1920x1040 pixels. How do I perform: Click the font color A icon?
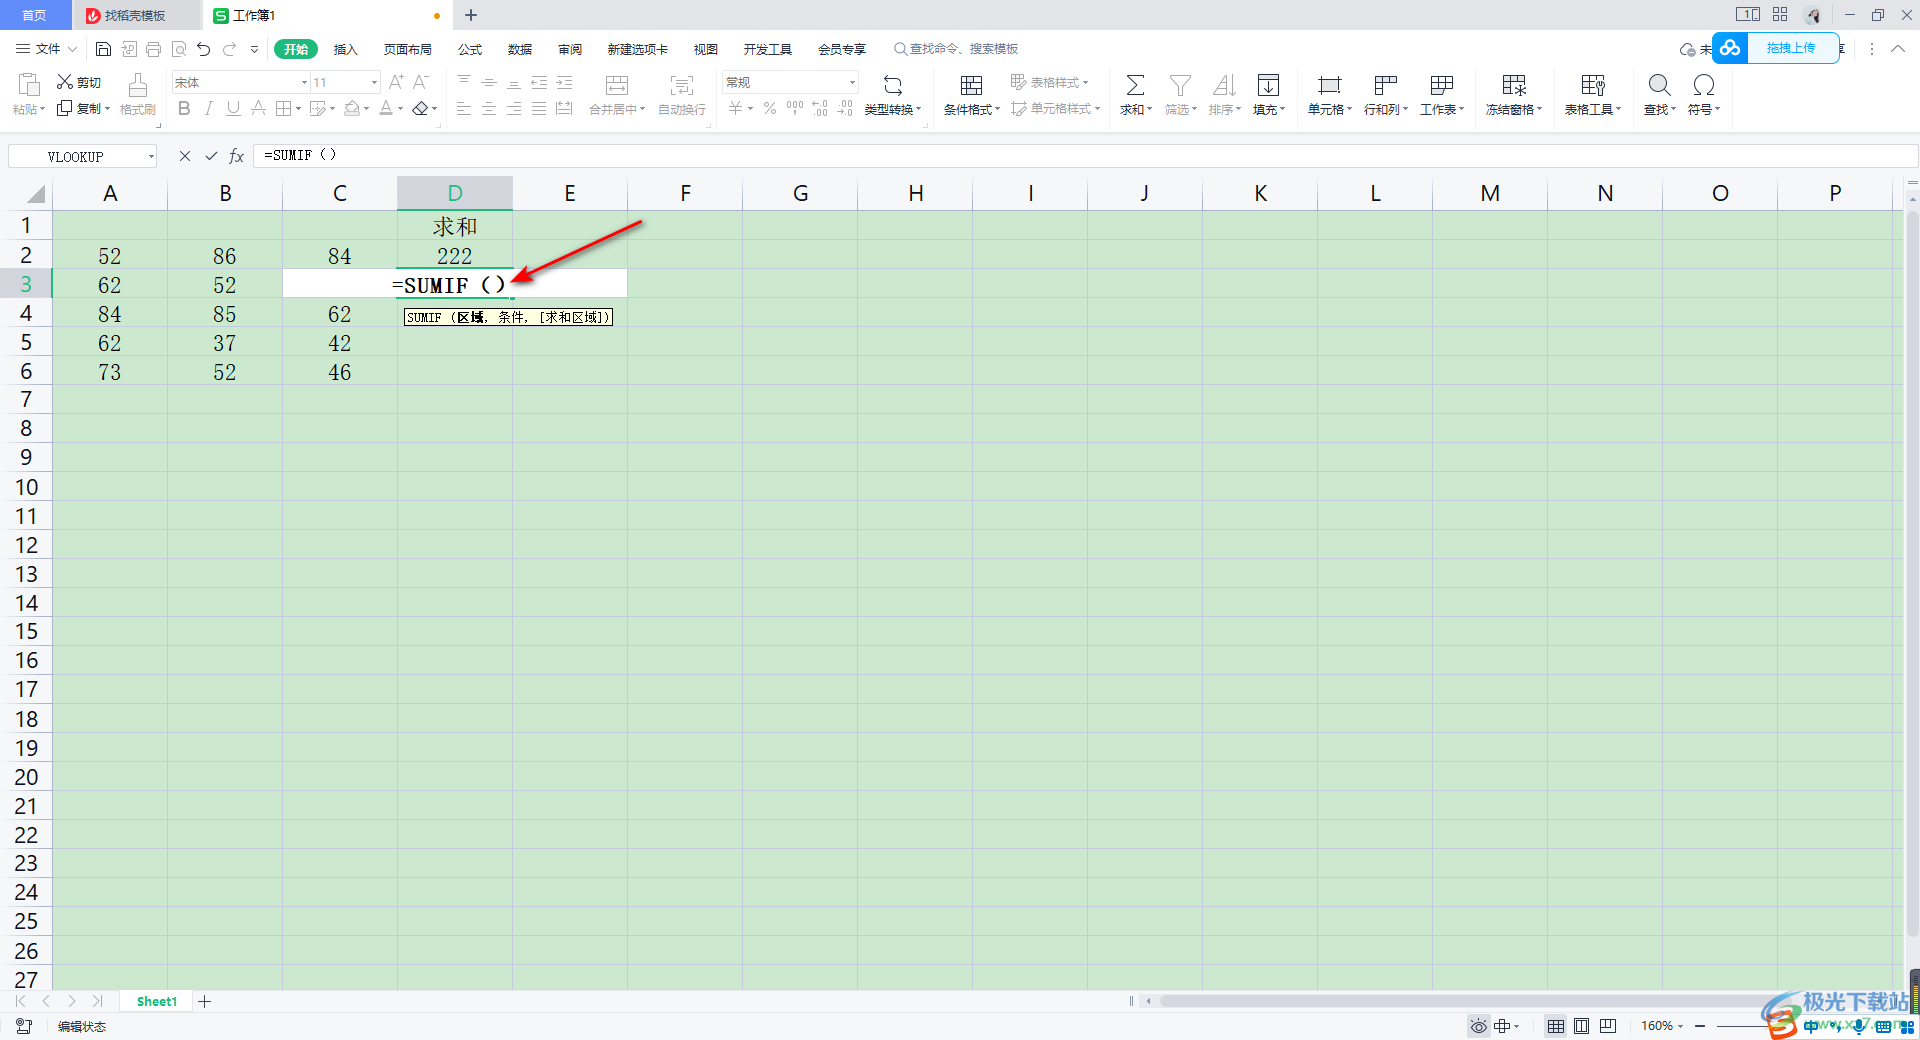click(x=386, y=108)
